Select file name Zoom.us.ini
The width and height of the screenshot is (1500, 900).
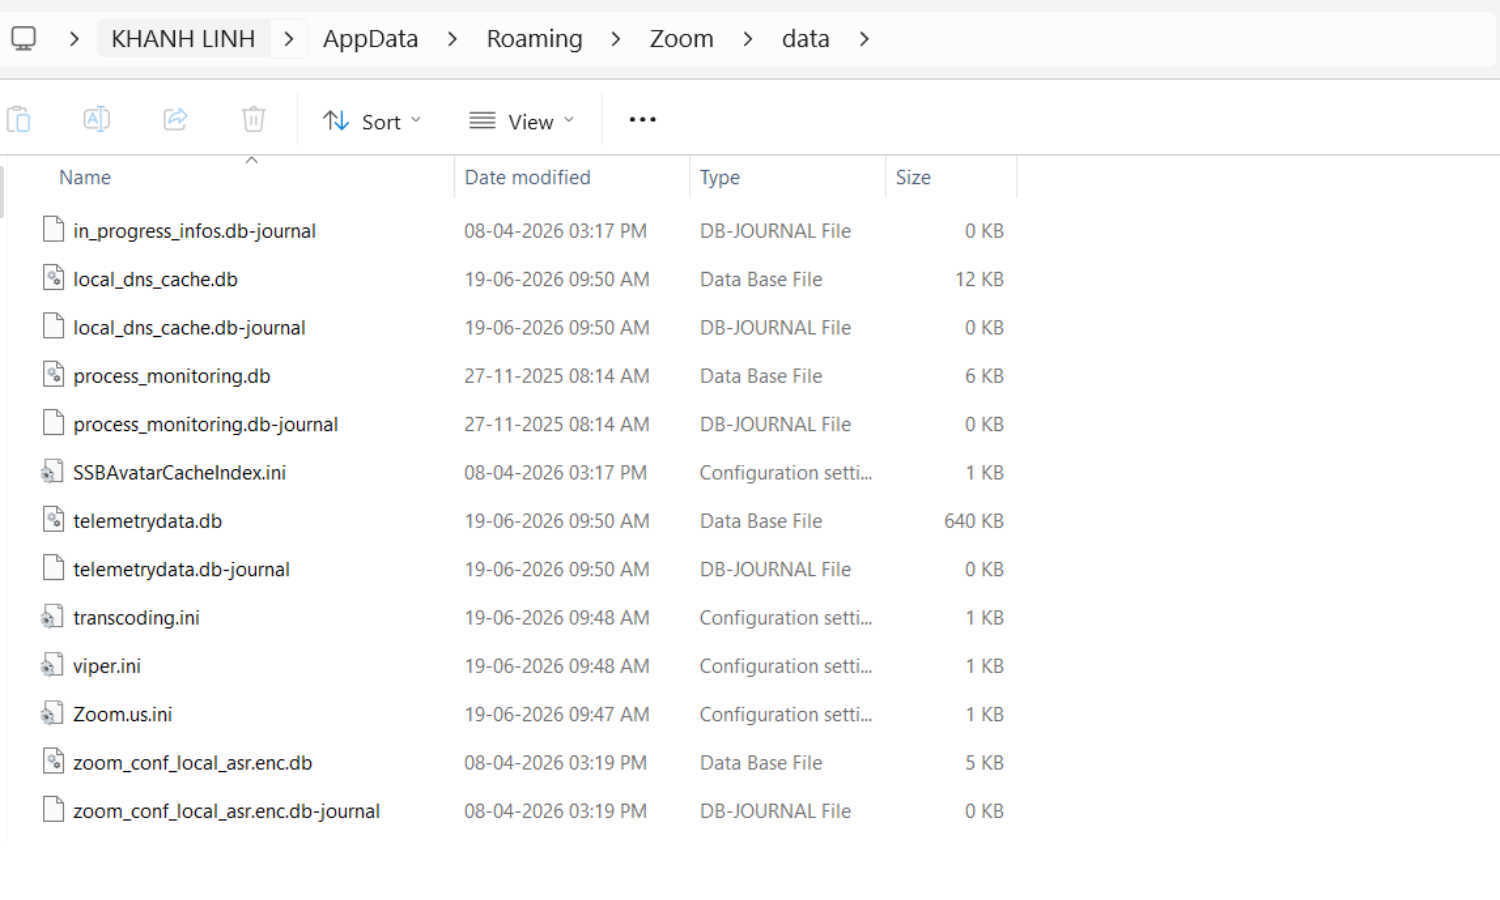pyautogui.click(x=122, y=714)
